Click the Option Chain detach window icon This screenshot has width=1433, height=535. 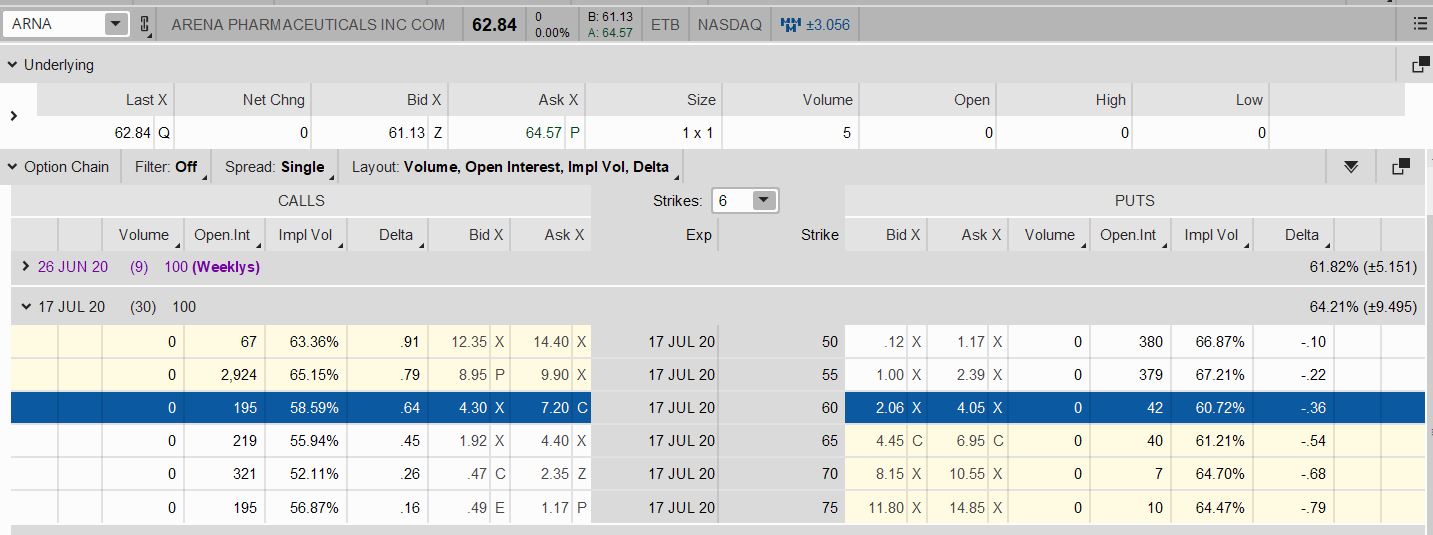pos(1401,166)
